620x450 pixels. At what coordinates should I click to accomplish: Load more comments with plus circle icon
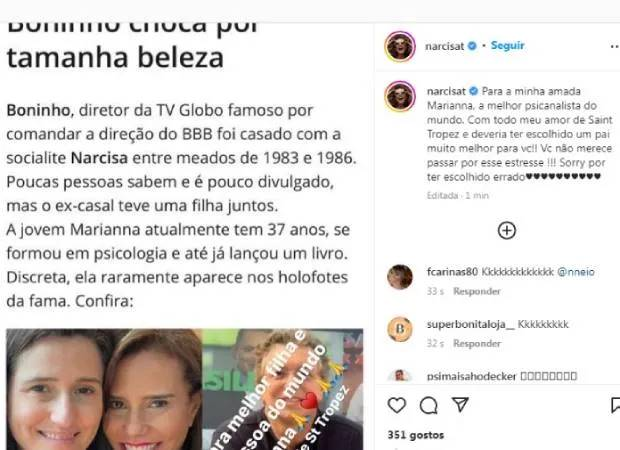point(507,231)
